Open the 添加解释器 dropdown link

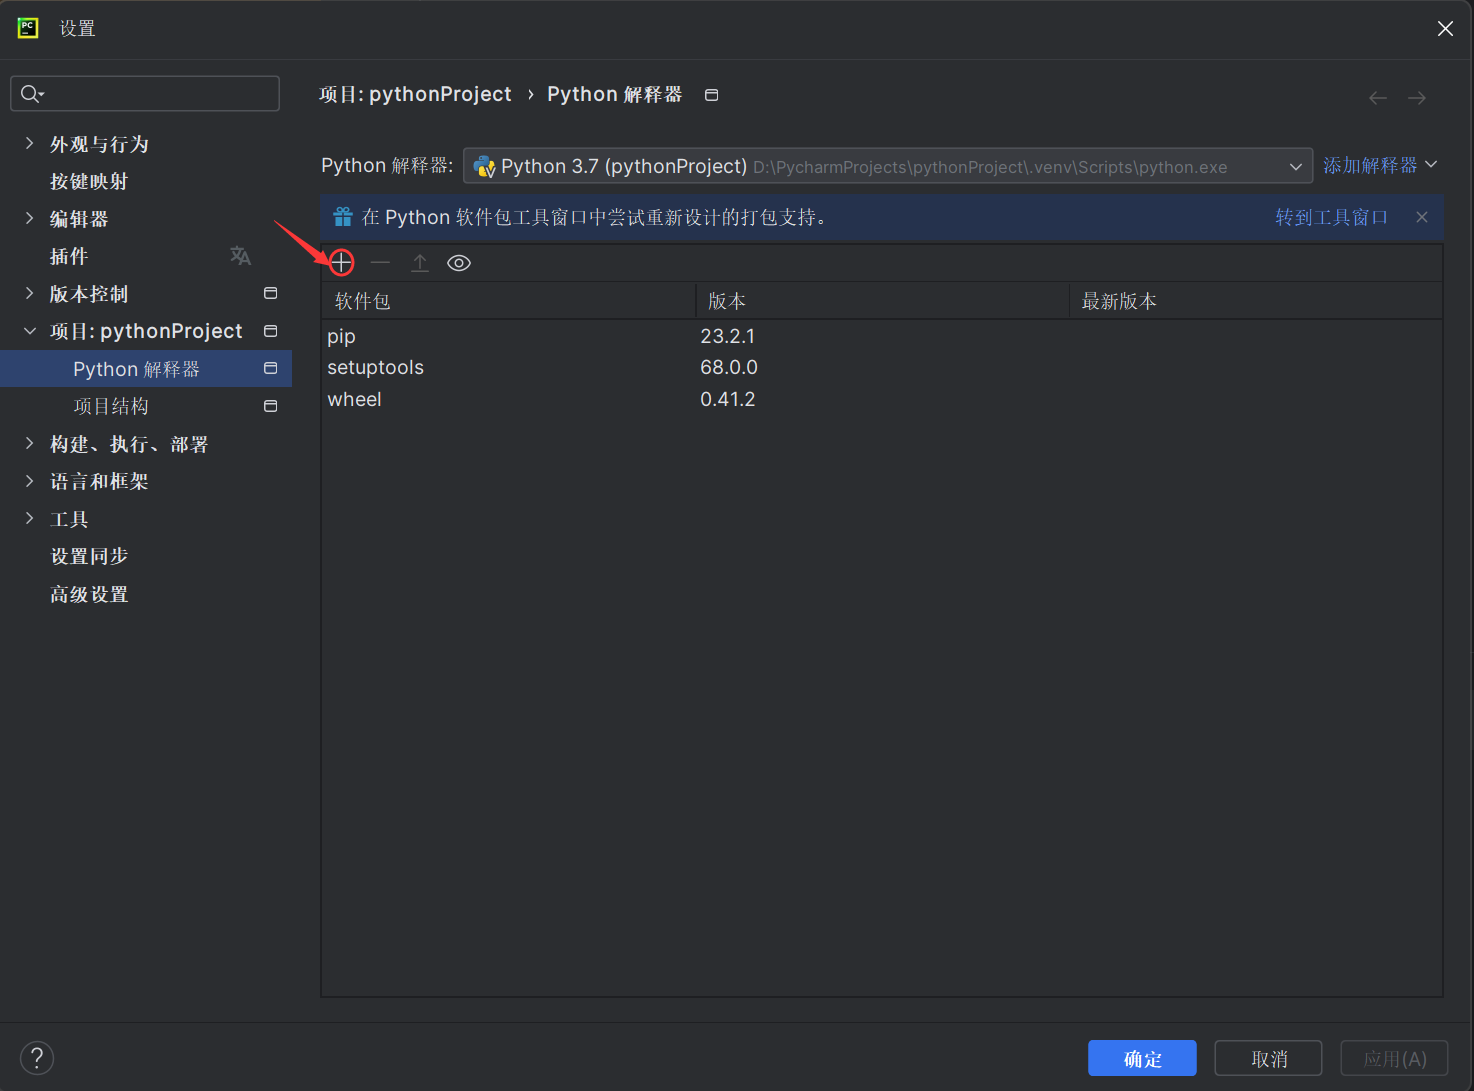(x=1379, y=165)
